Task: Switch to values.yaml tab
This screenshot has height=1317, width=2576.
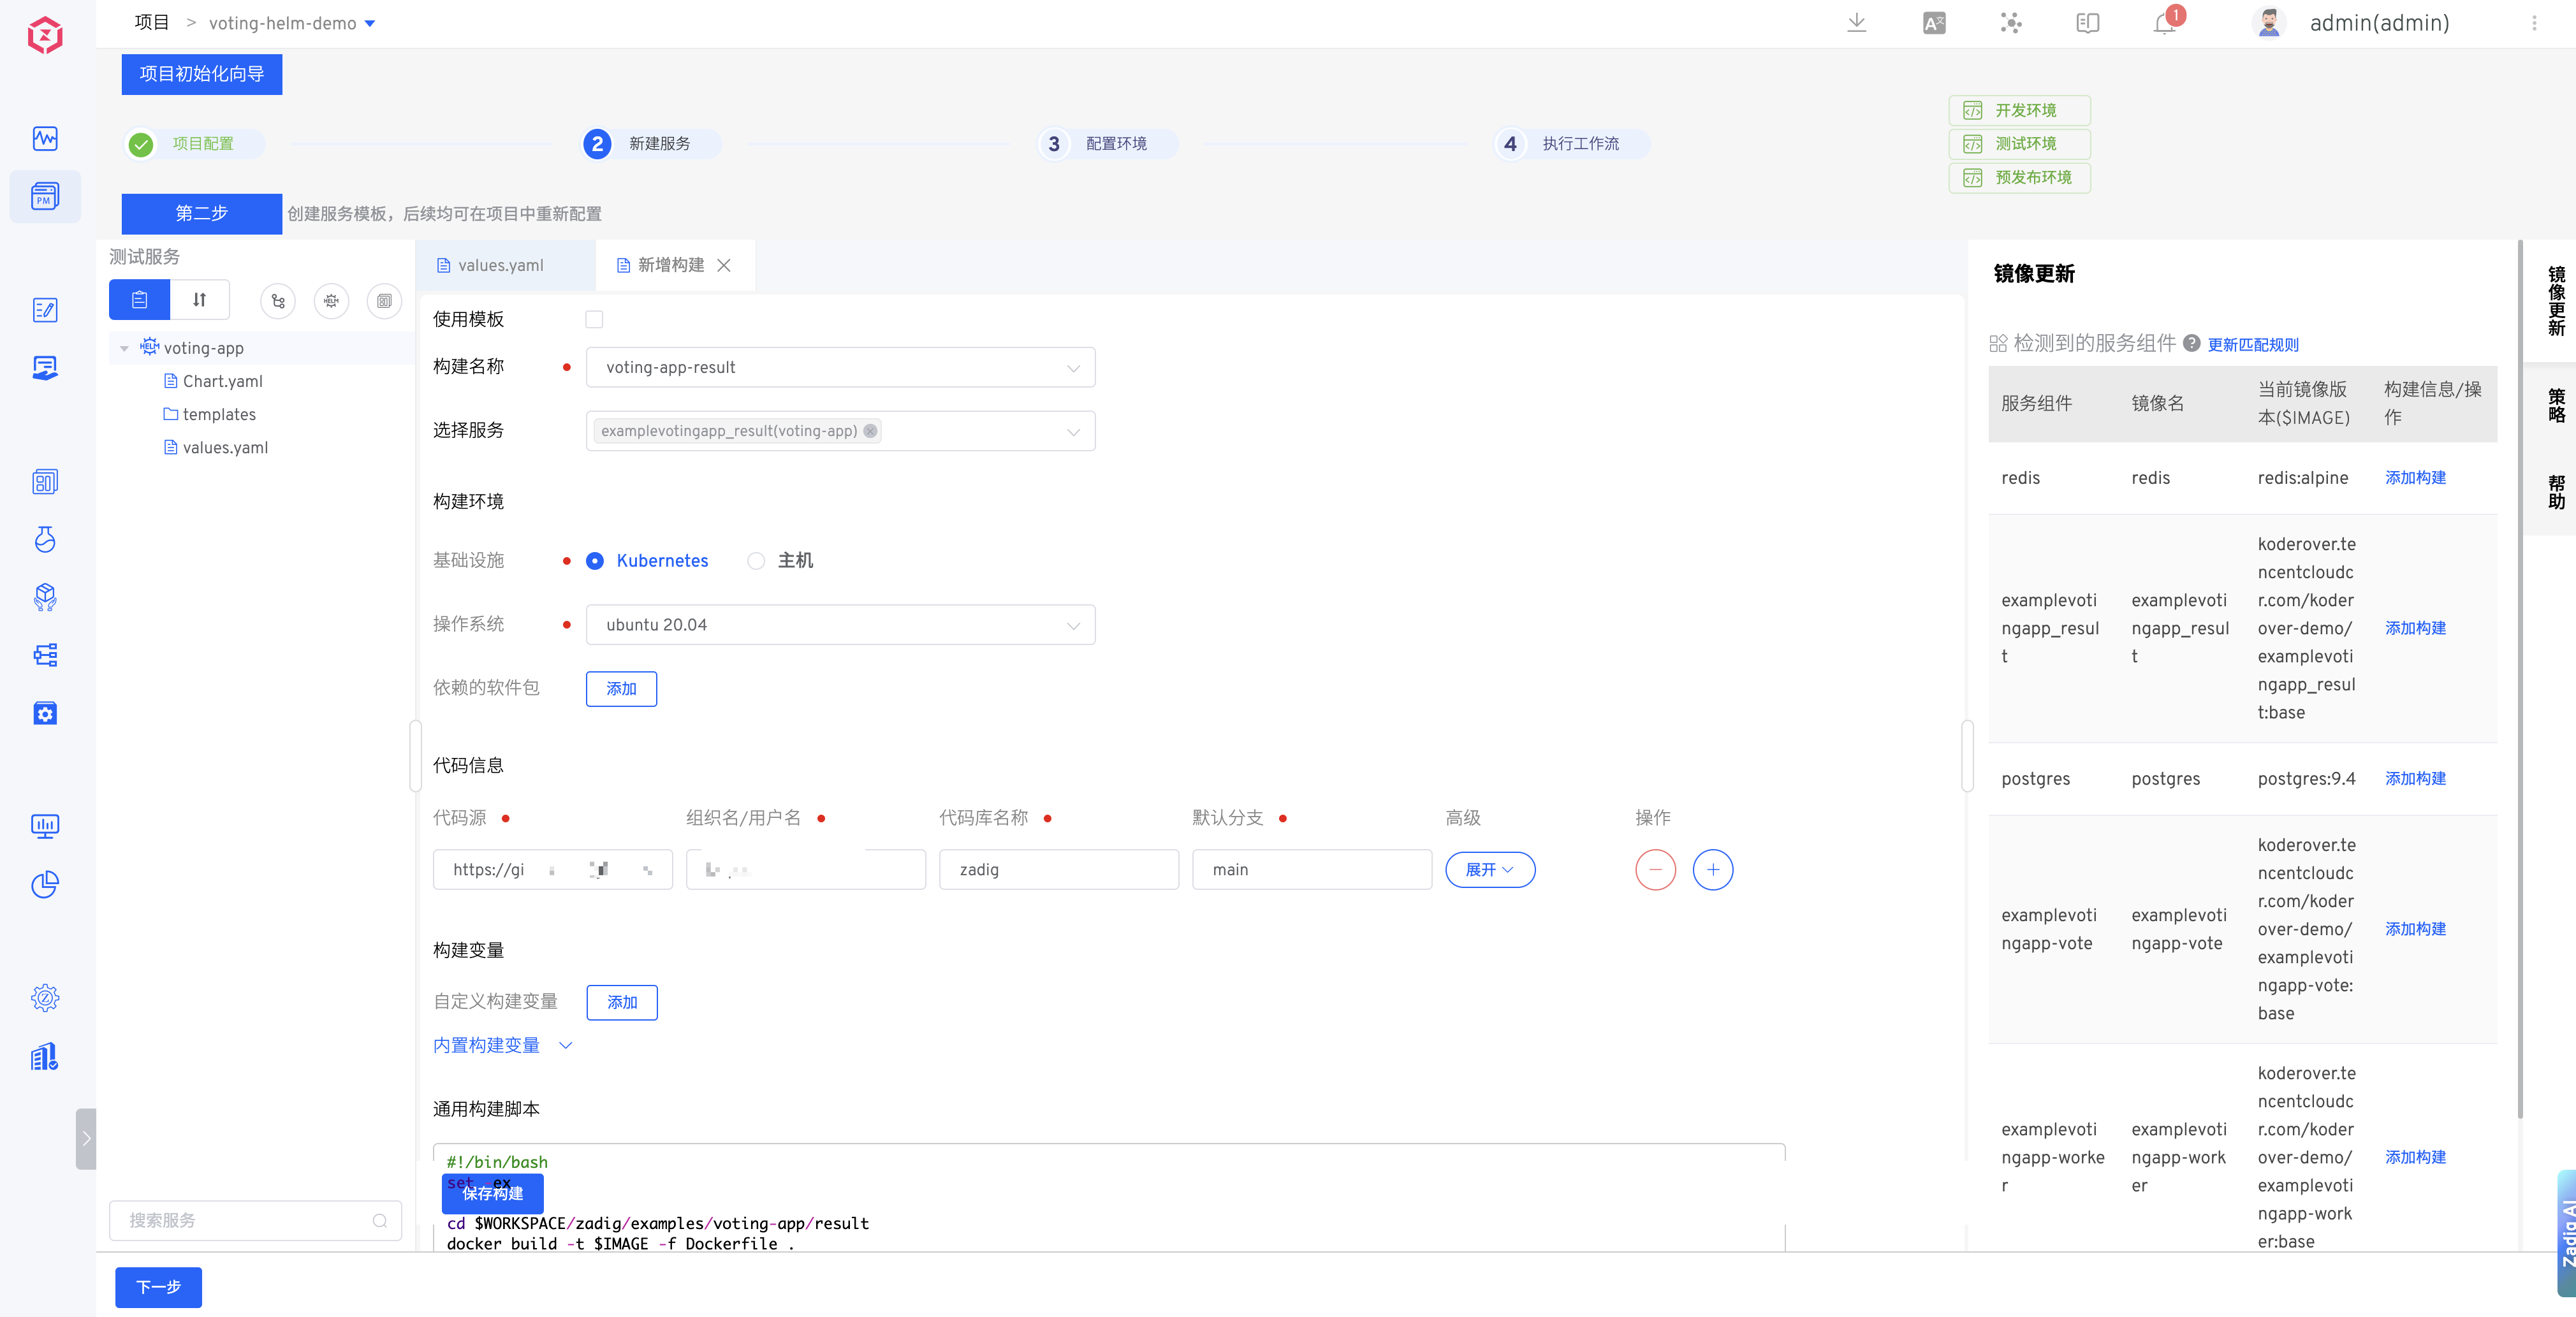Action: (501, 265)
